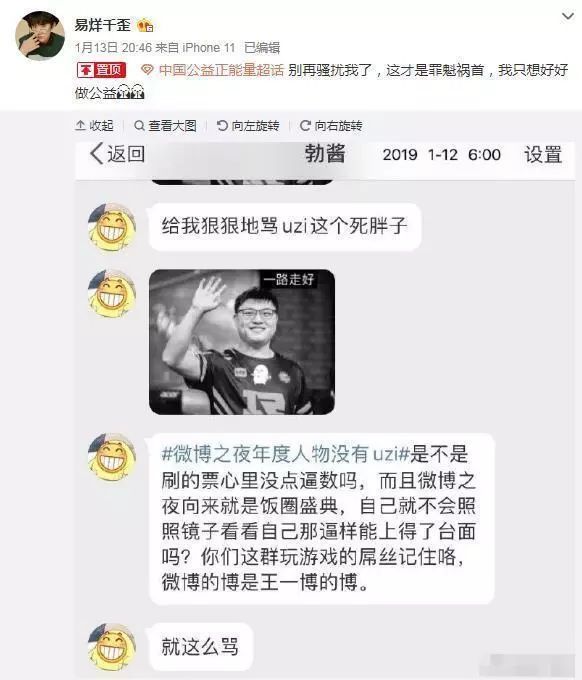Open the 中国公益正能量超话 super topic link
Image resolution: width=582 pixels, height=680 pixels.
[x=221, y=70]
